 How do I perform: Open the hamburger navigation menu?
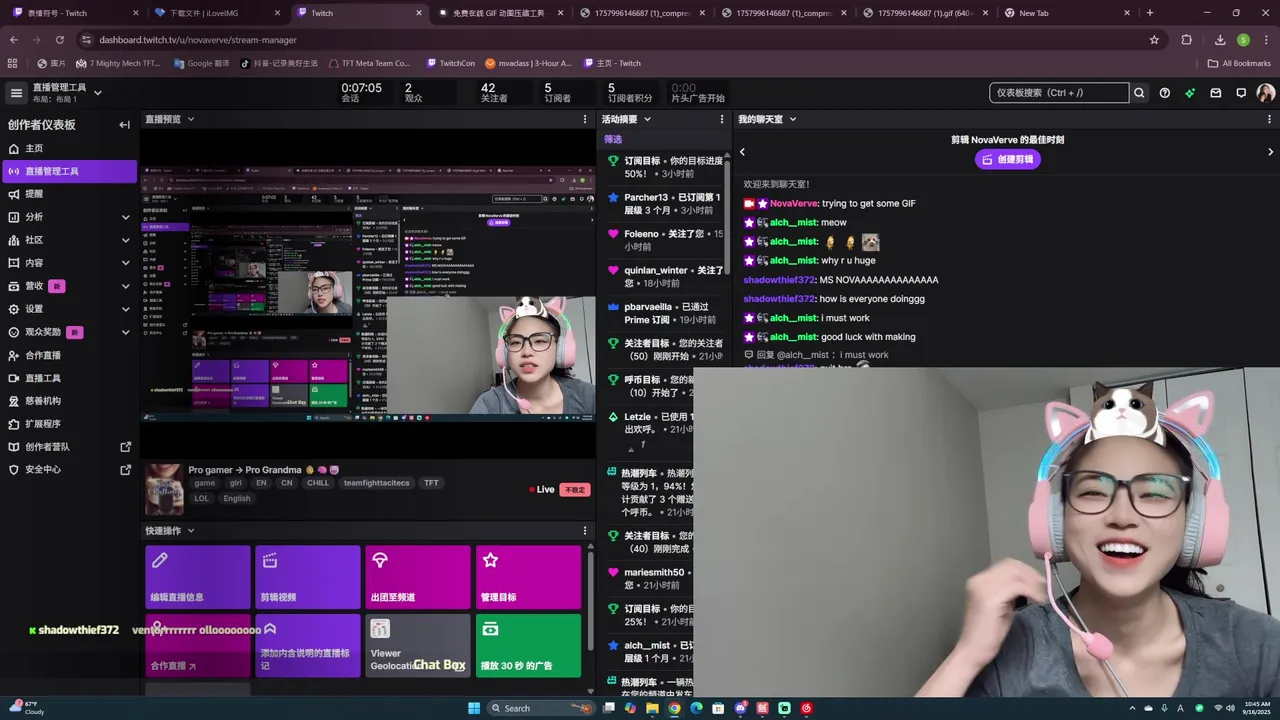[x=16, y=92]
